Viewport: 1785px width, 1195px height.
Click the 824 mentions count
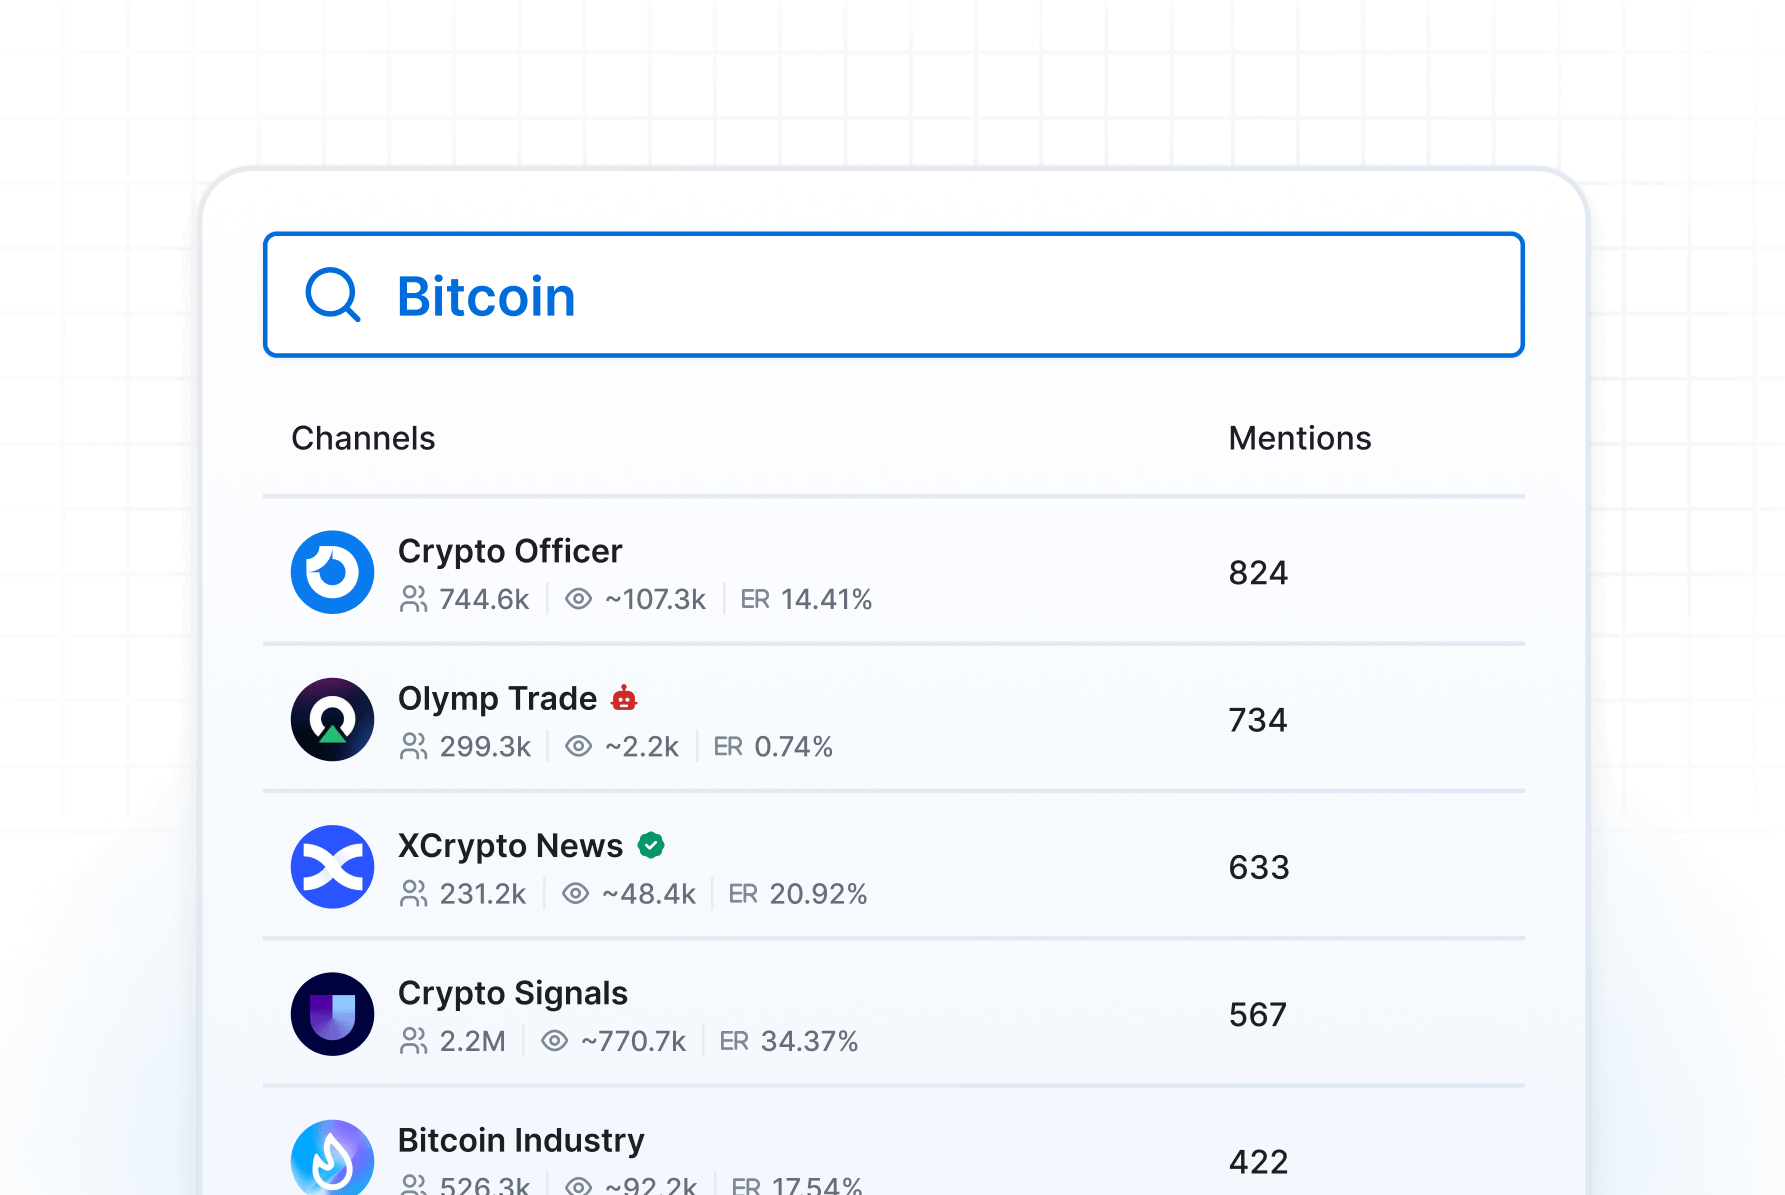point(1258,573)
